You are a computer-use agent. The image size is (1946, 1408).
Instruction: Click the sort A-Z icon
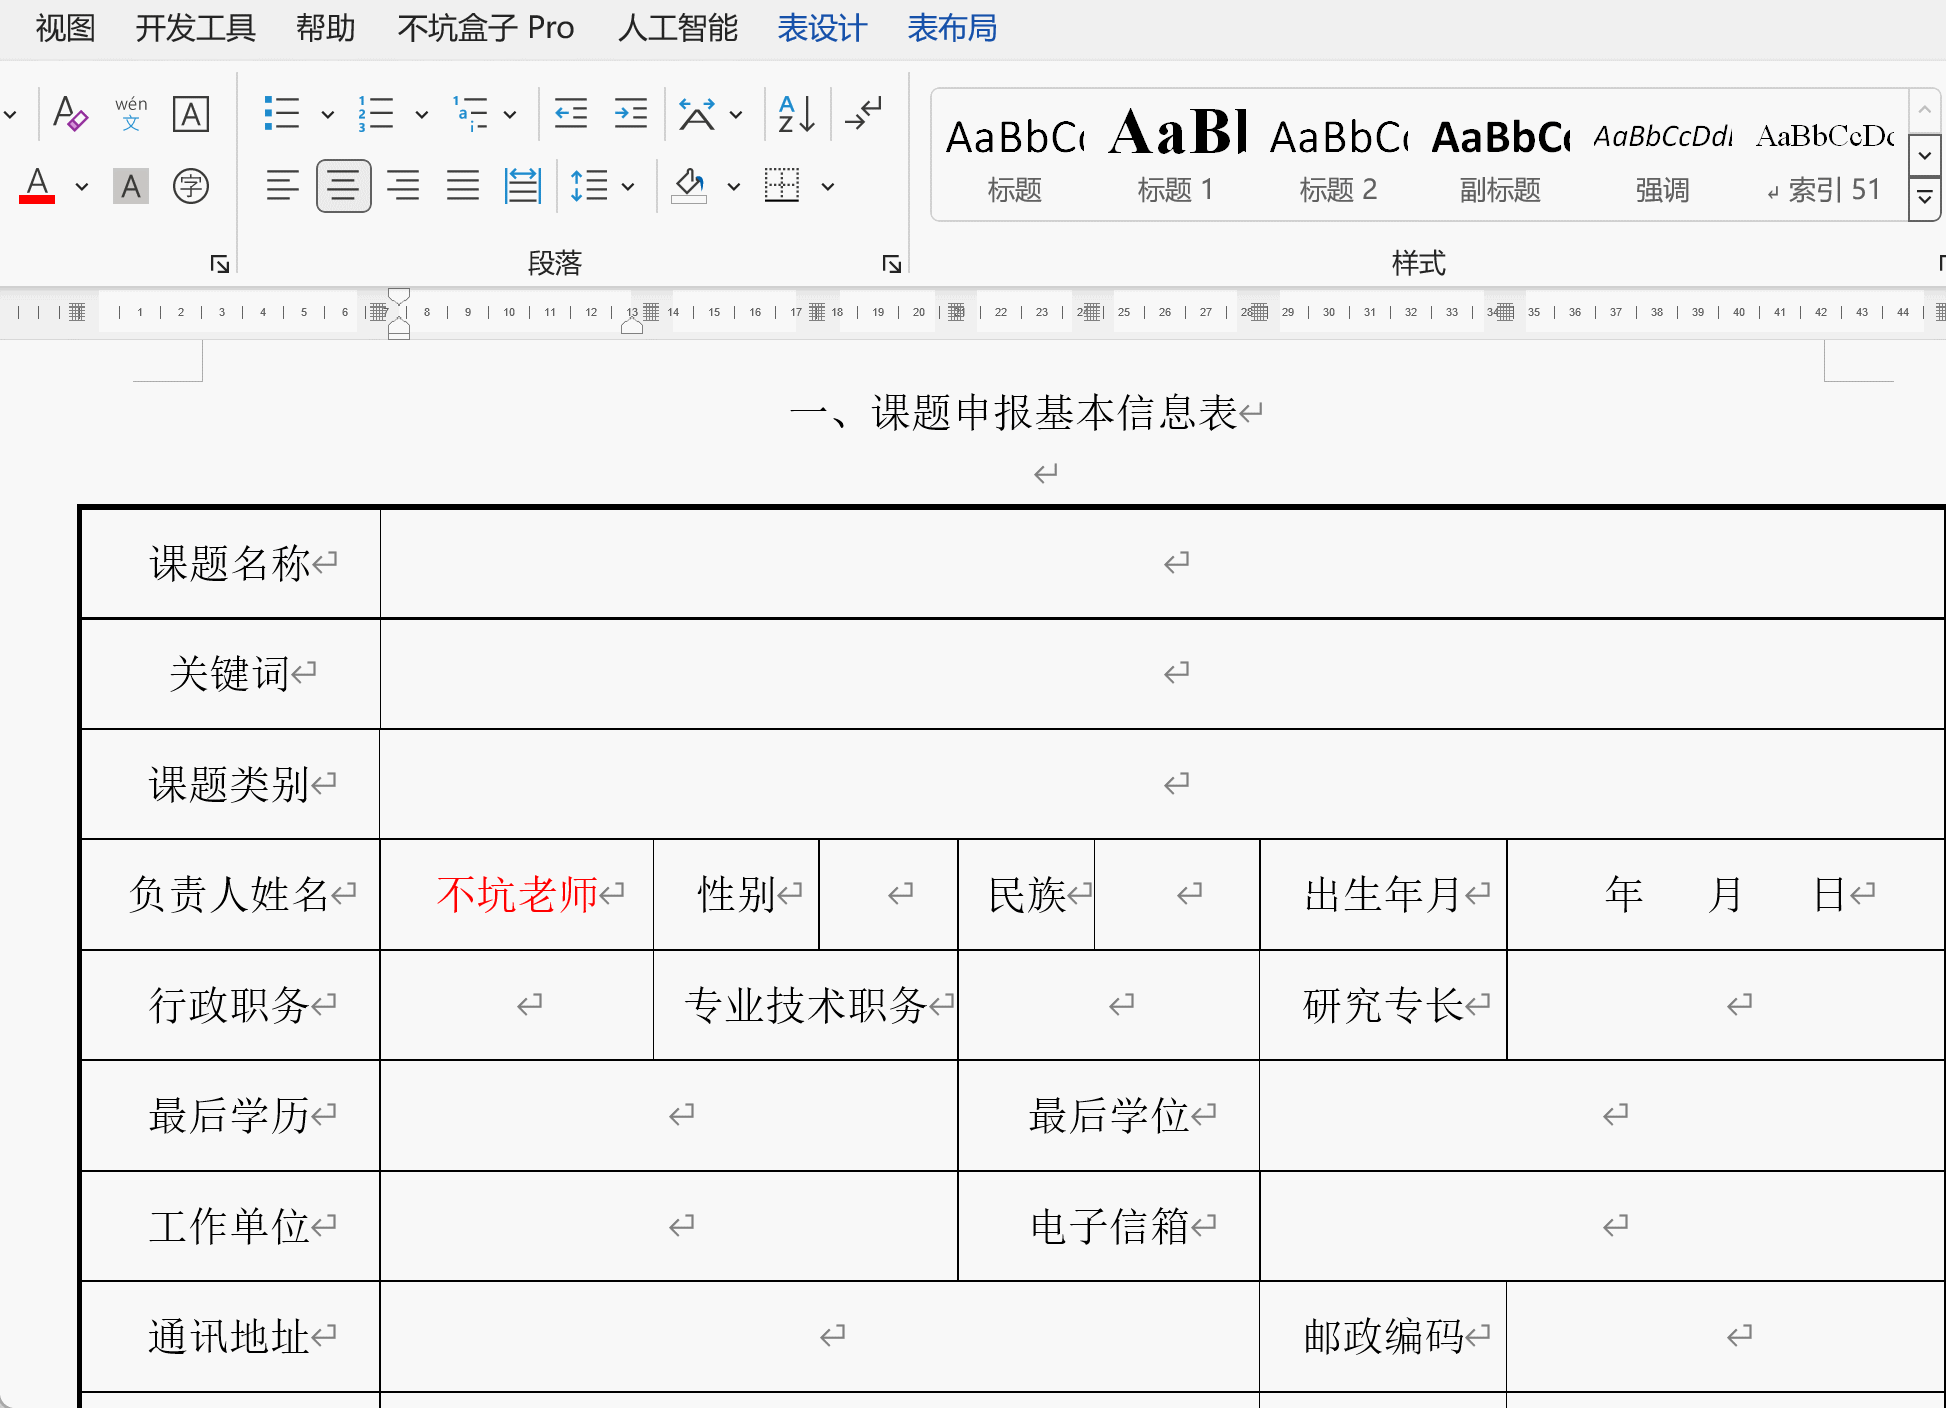(x=796, y=114)
